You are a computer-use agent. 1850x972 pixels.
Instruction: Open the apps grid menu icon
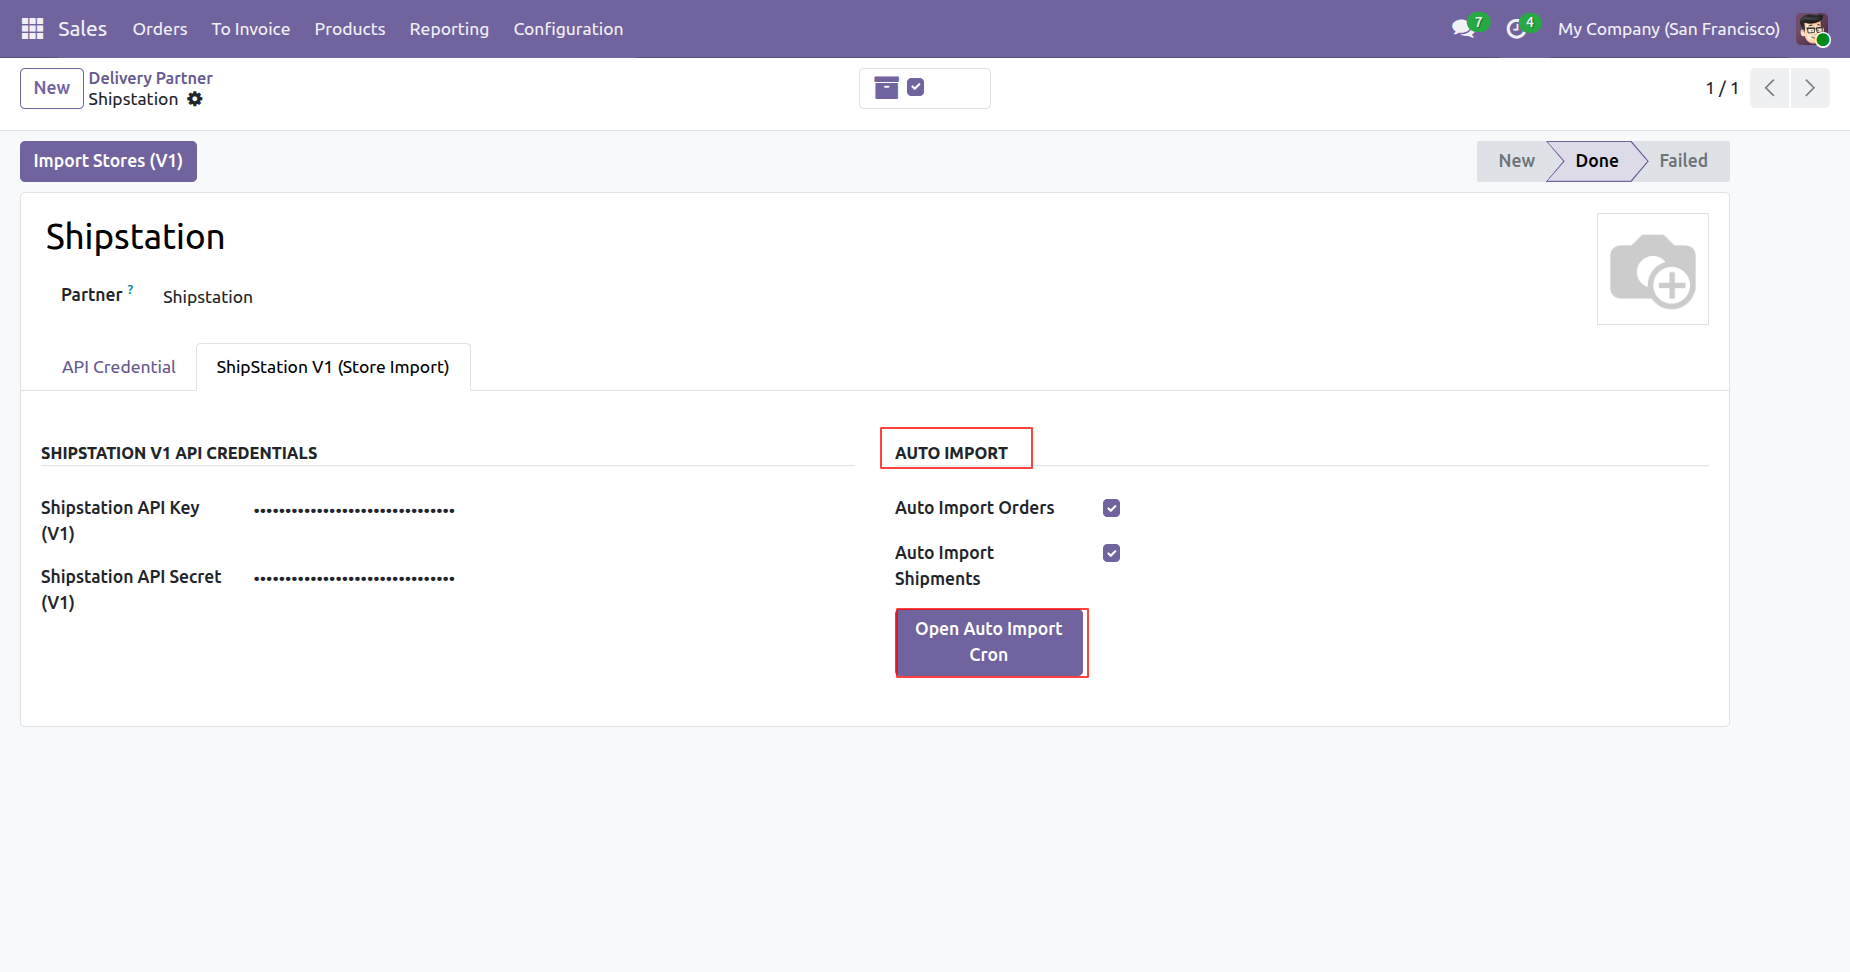pyautogui.click(x=32, y=29)
